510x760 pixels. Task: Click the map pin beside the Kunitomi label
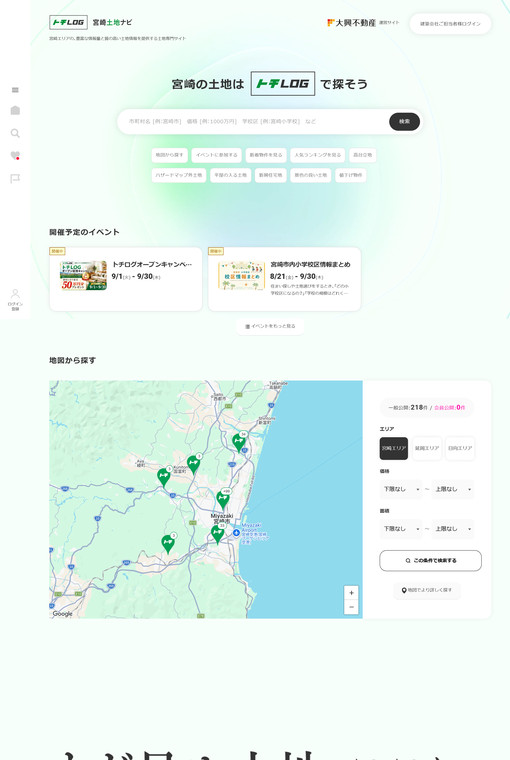193,464
